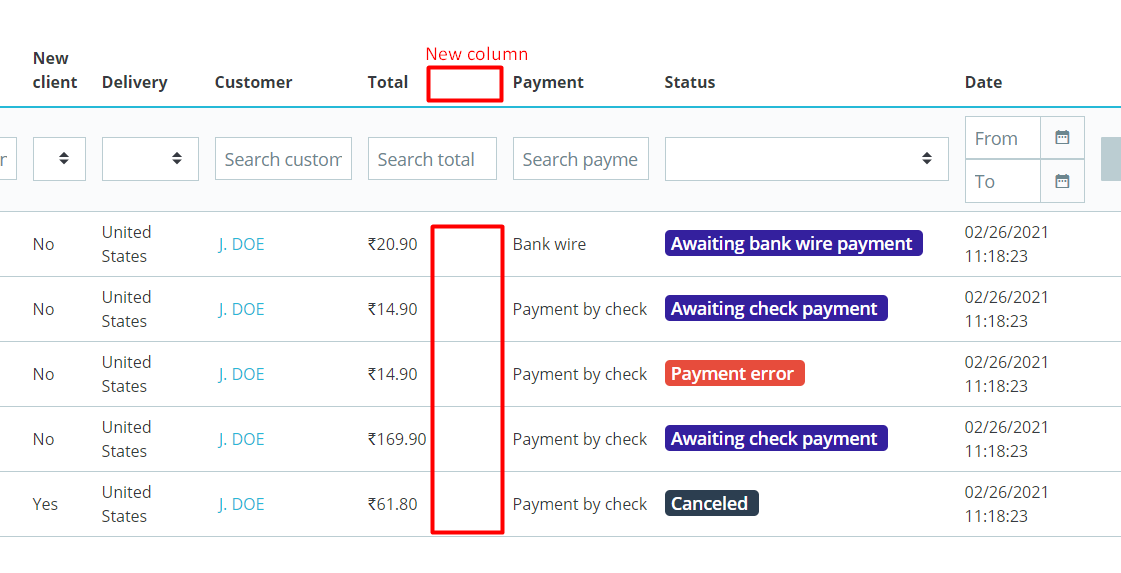Screen dimensions: 1121x573
Task: Click the Payment error status badge
Action: [x=733, y=374]
